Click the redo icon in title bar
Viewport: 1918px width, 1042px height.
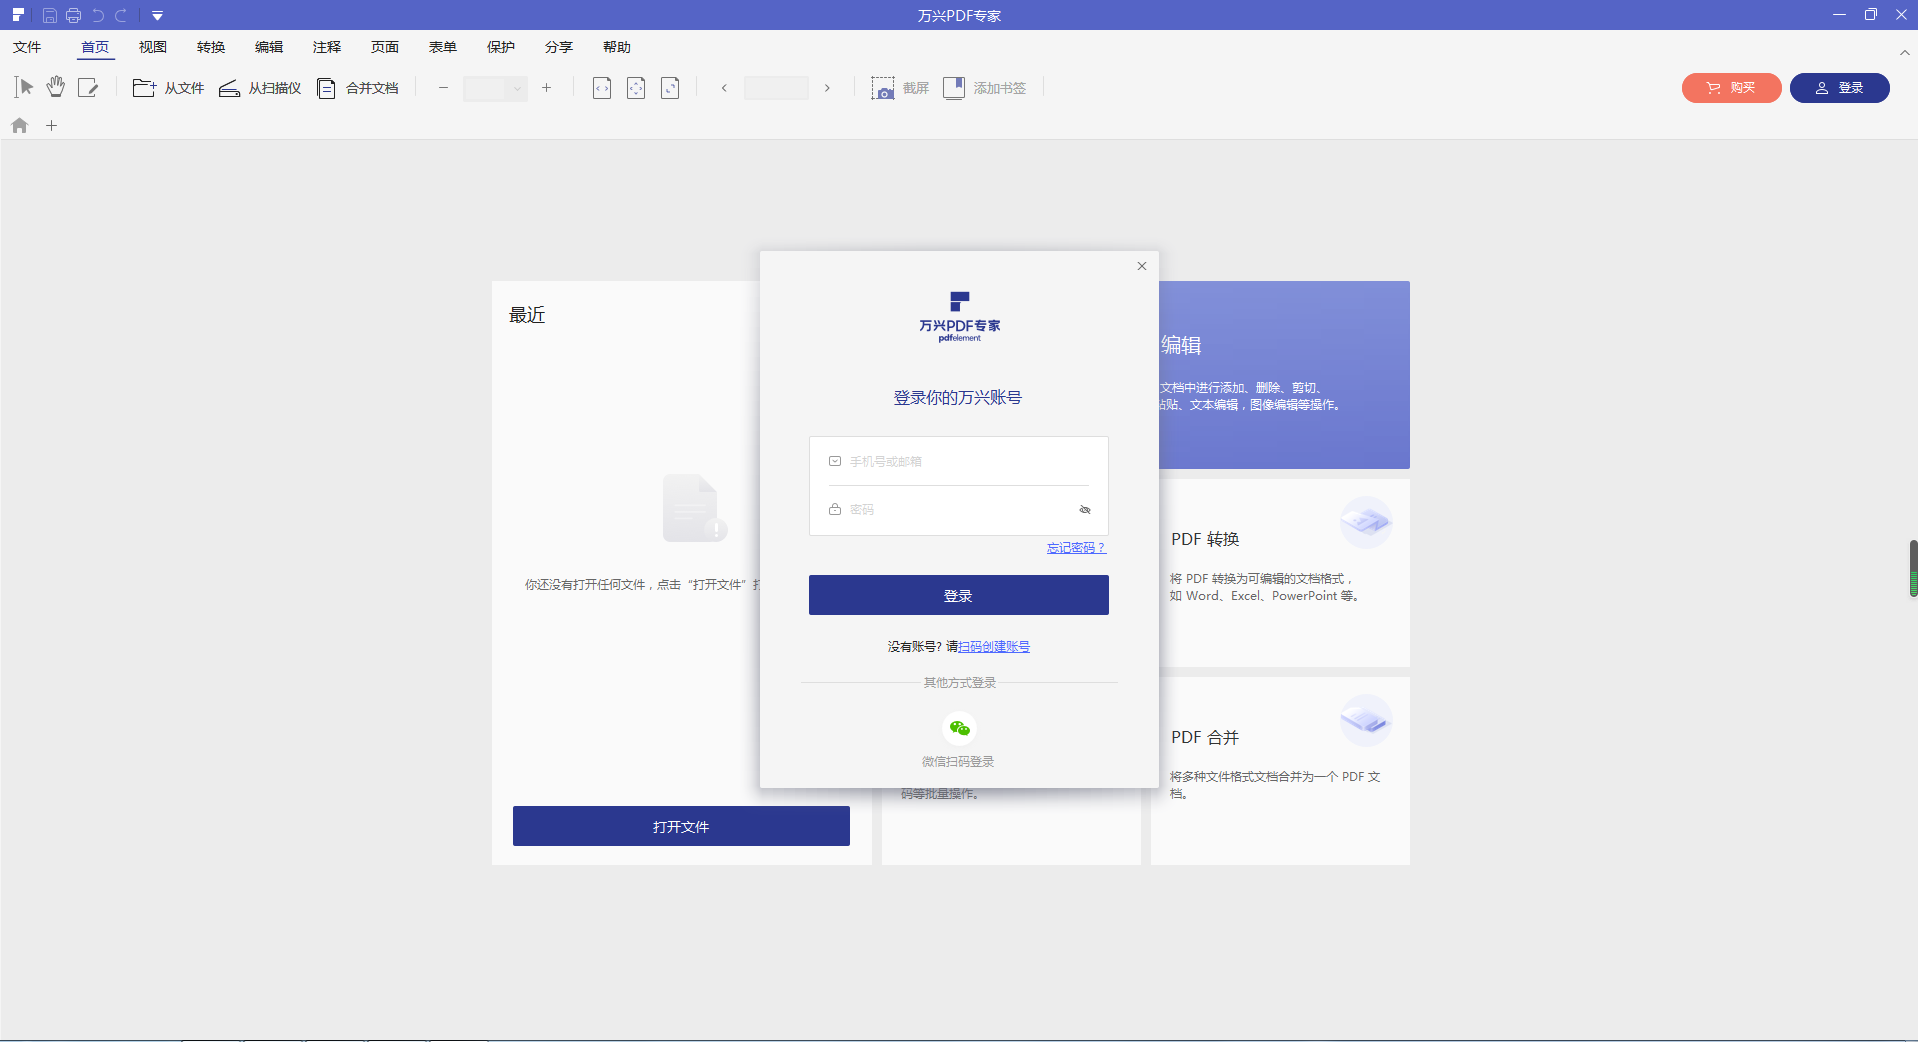coord(121,15)
